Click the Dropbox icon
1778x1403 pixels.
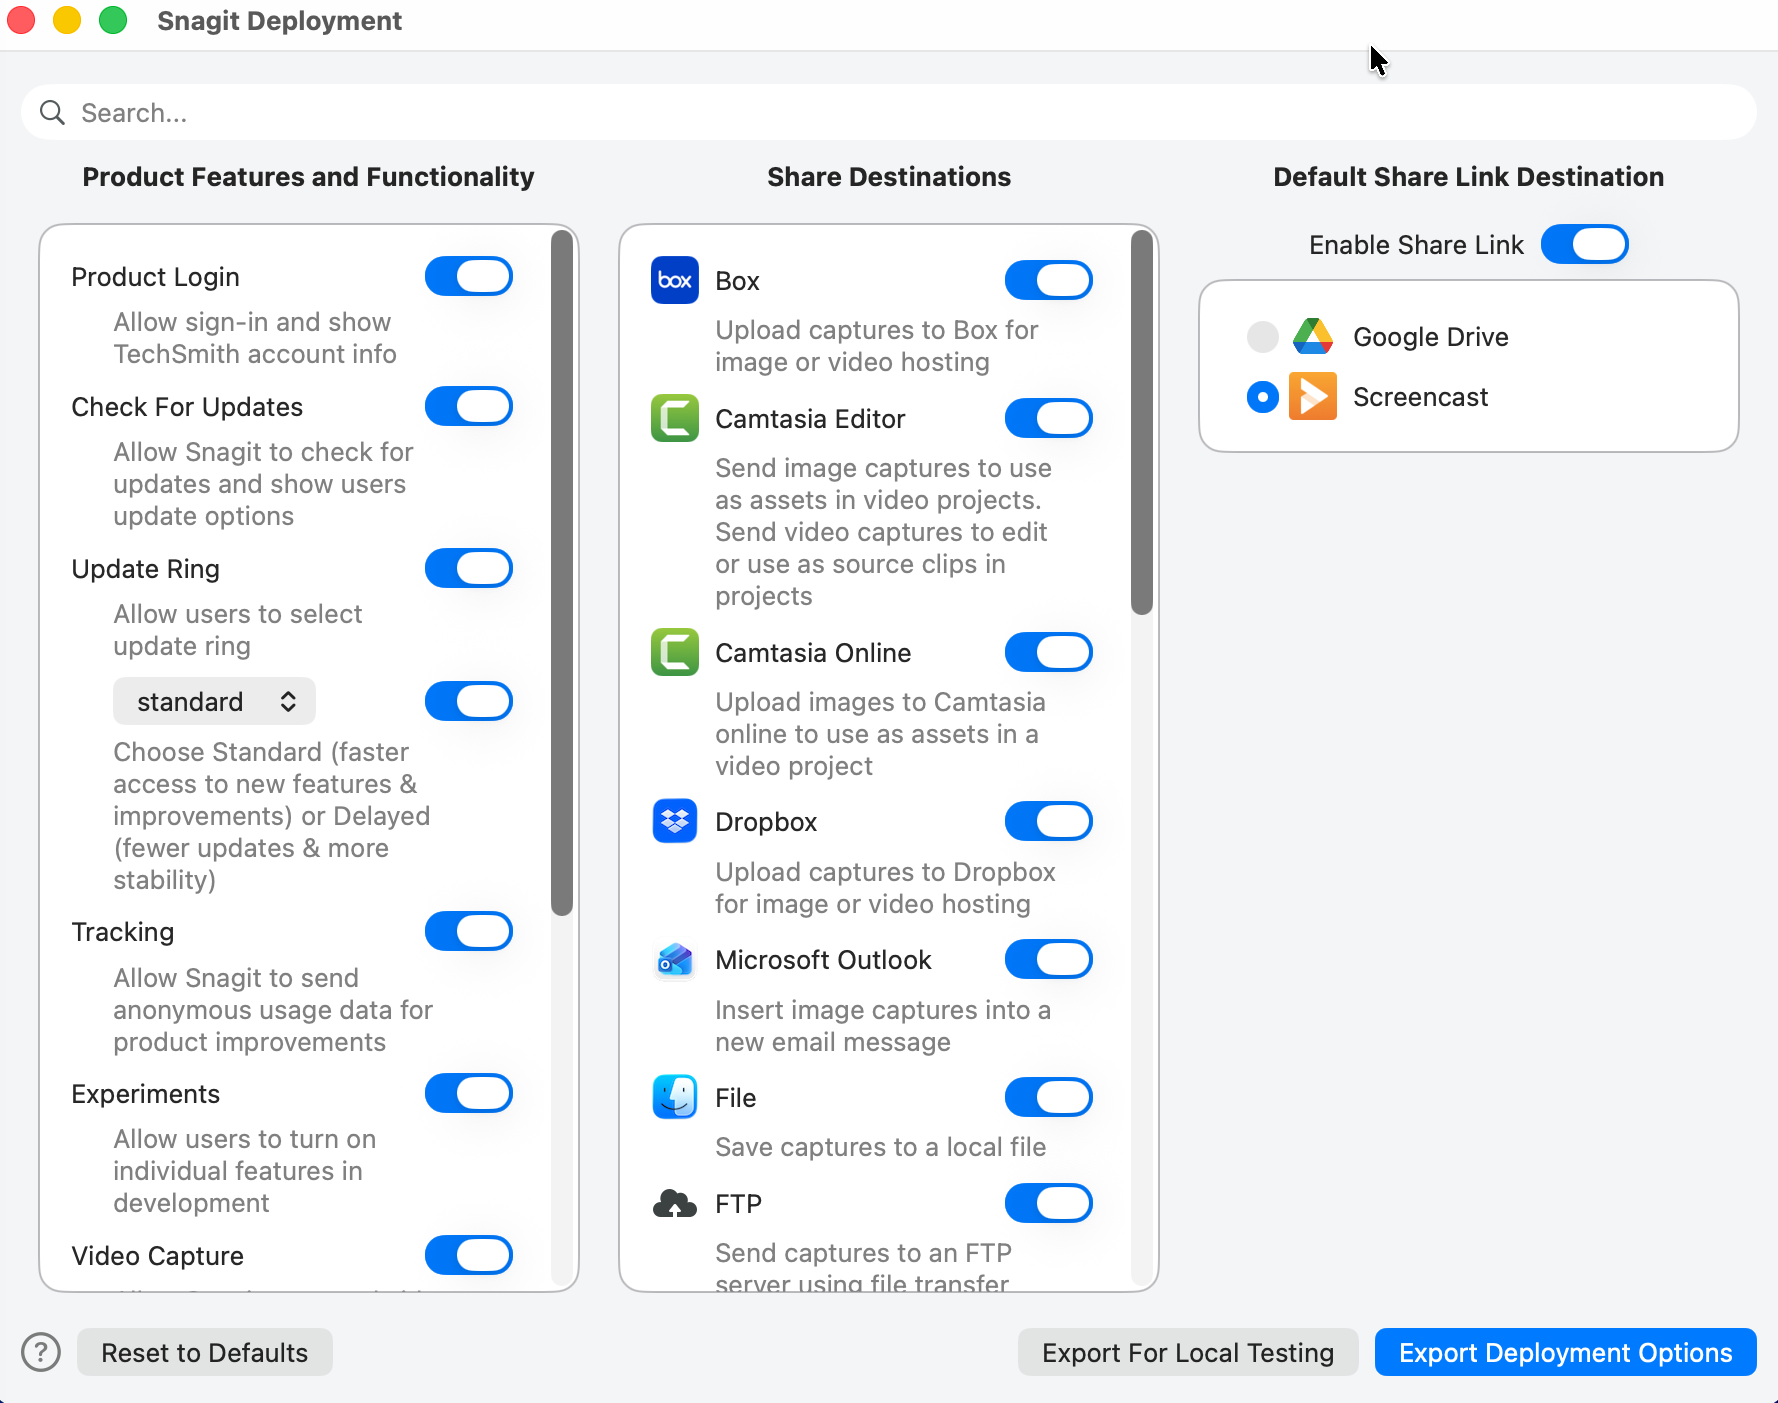click(675, 821)
